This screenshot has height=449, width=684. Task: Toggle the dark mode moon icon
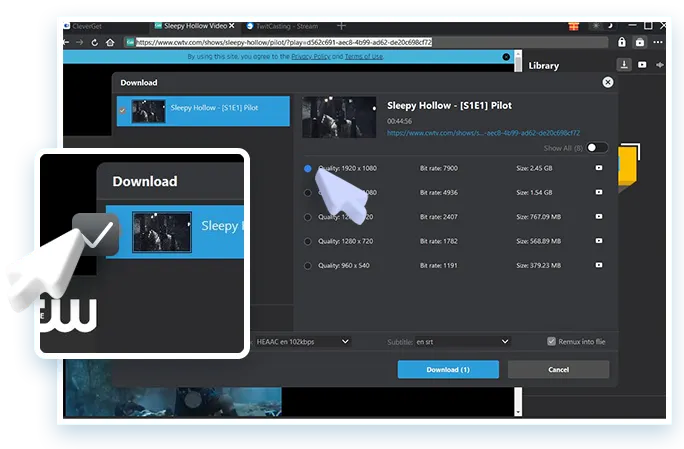610,26
